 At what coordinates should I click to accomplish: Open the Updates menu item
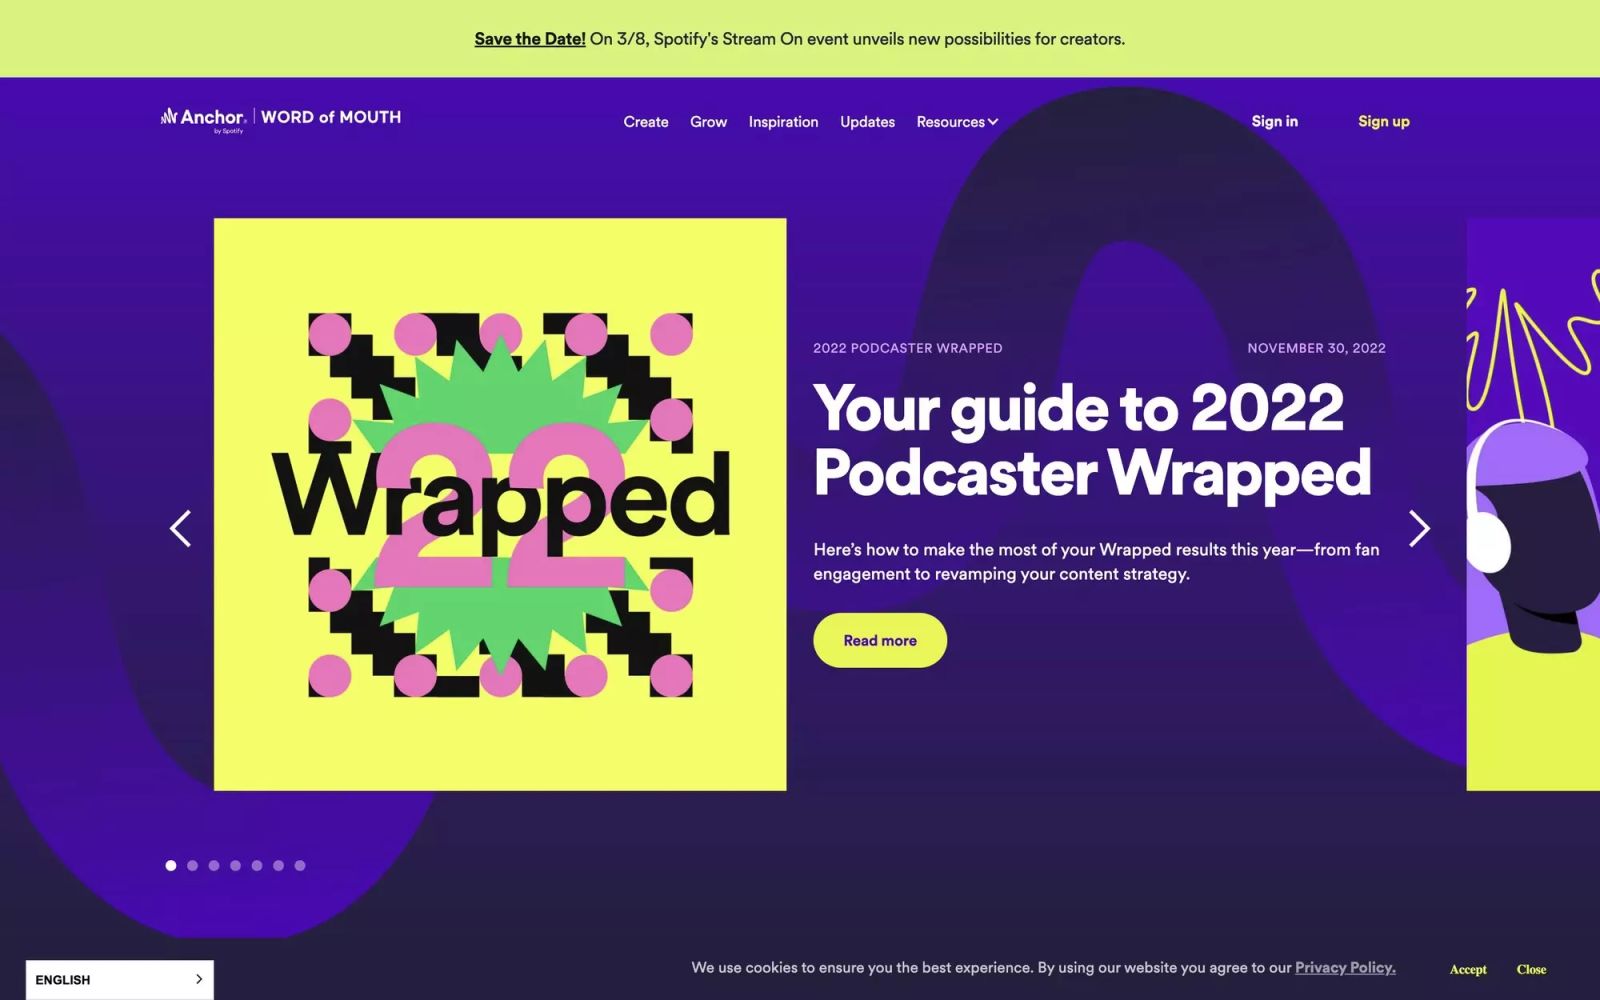coord(867,122)
